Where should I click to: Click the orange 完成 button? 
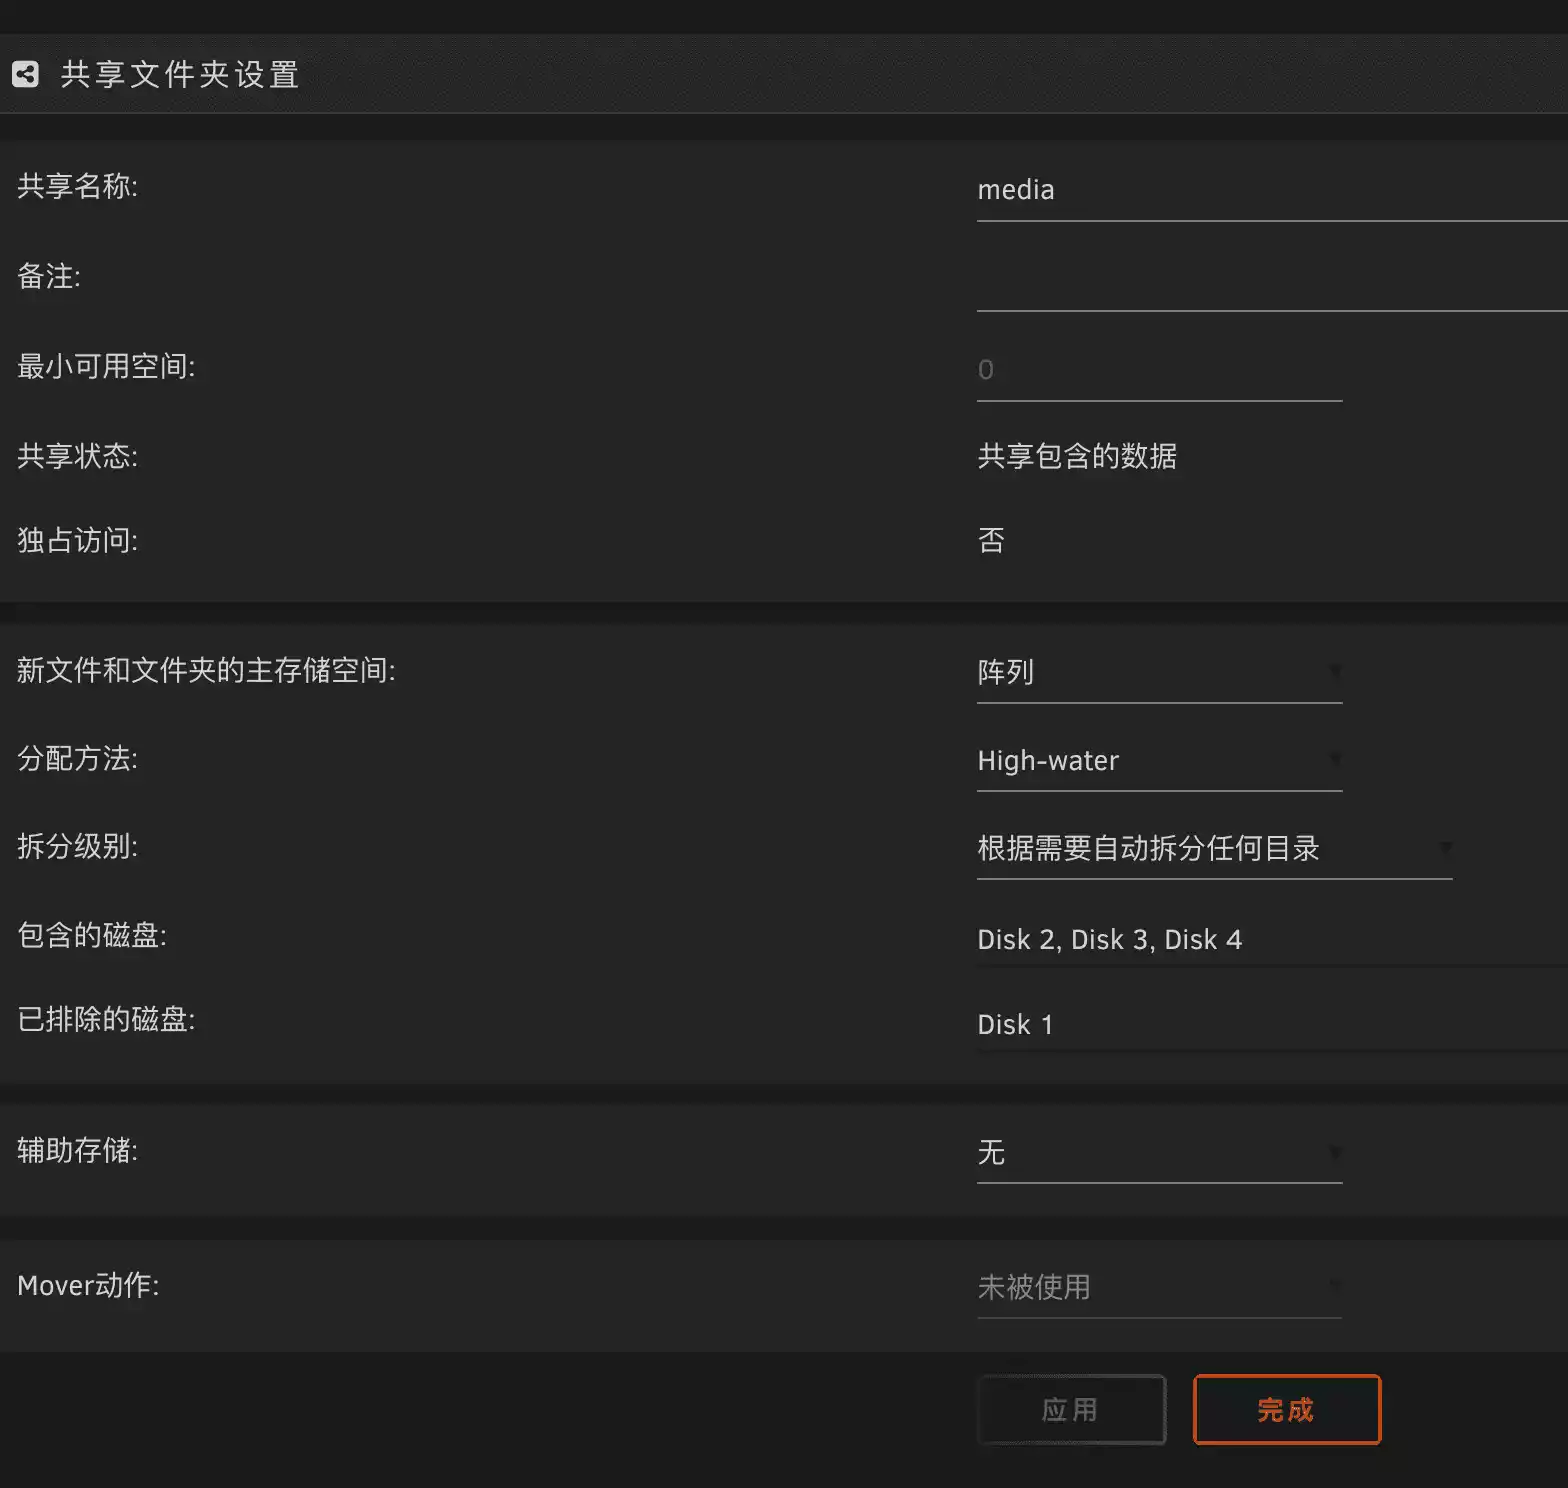coord(1286,1410)
